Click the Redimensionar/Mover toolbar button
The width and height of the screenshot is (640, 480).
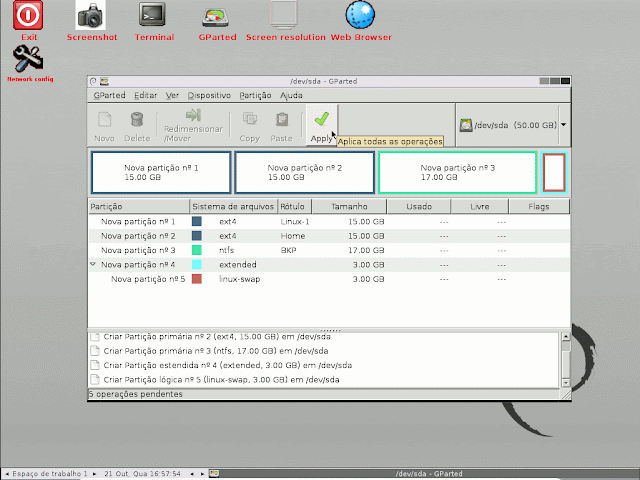[193, 126]
